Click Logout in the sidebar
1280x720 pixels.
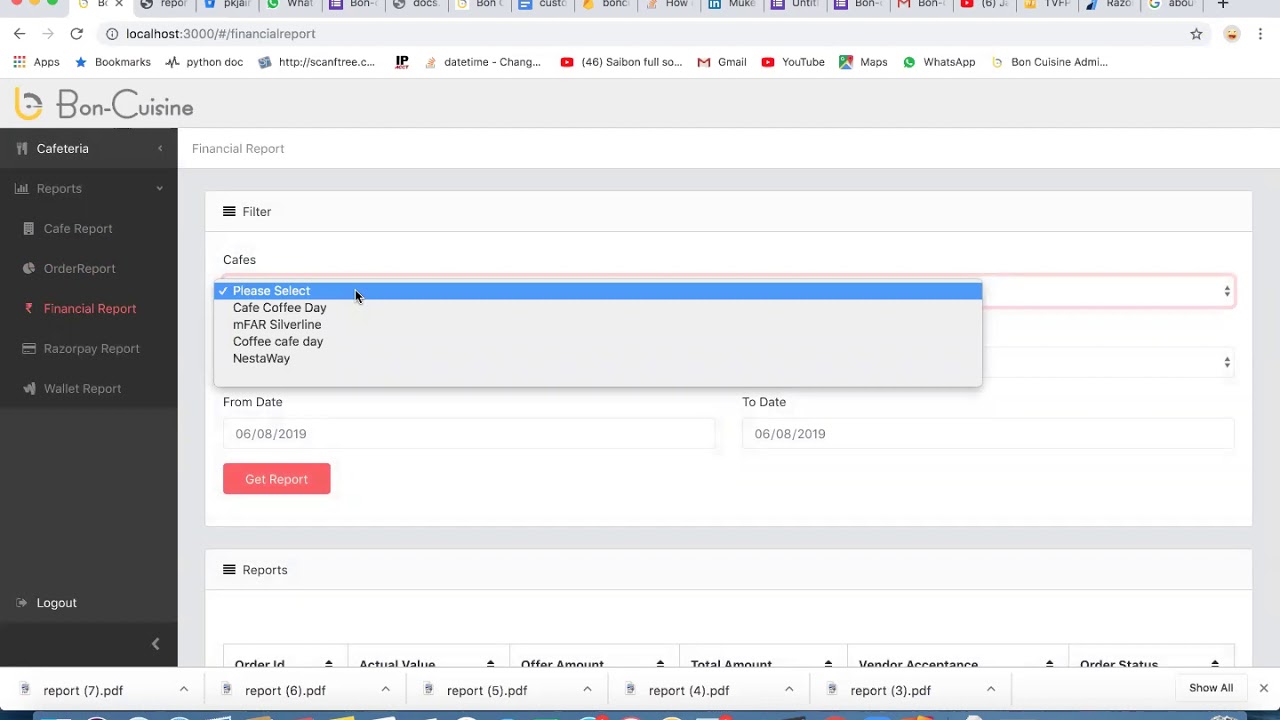point(57,603)
